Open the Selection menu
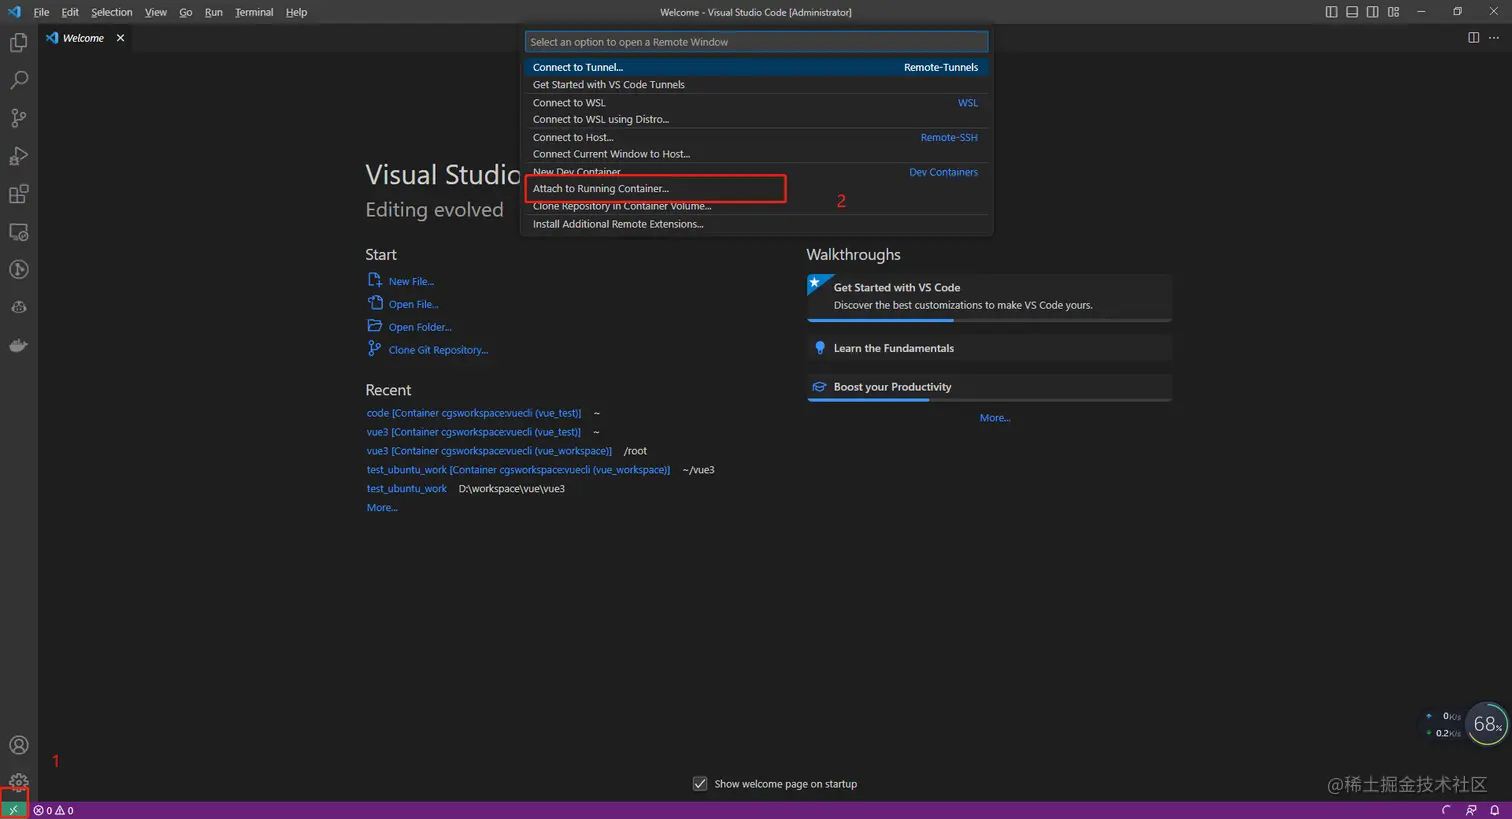 [x=112, y=12]
